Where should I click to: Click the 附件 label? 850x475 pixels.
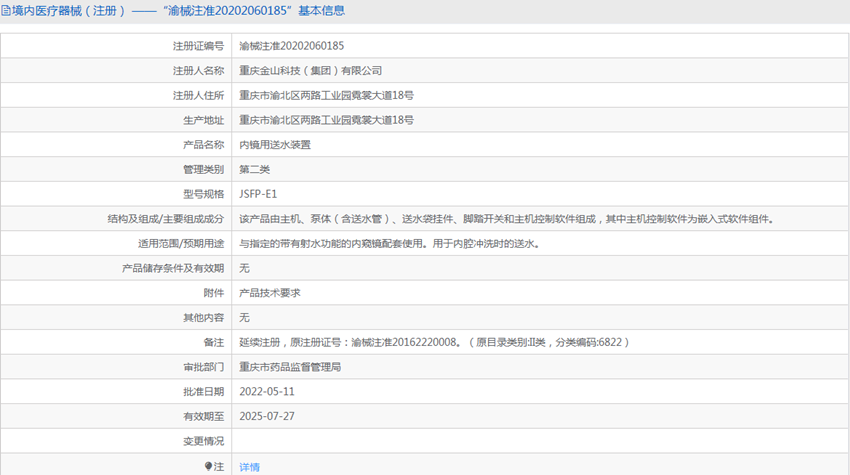tap(214, 293)
